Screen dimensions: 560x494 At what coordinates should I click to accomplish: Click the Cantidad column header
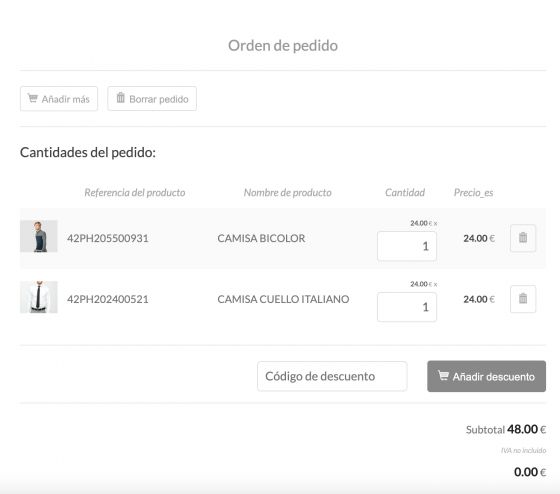(405, 193)
